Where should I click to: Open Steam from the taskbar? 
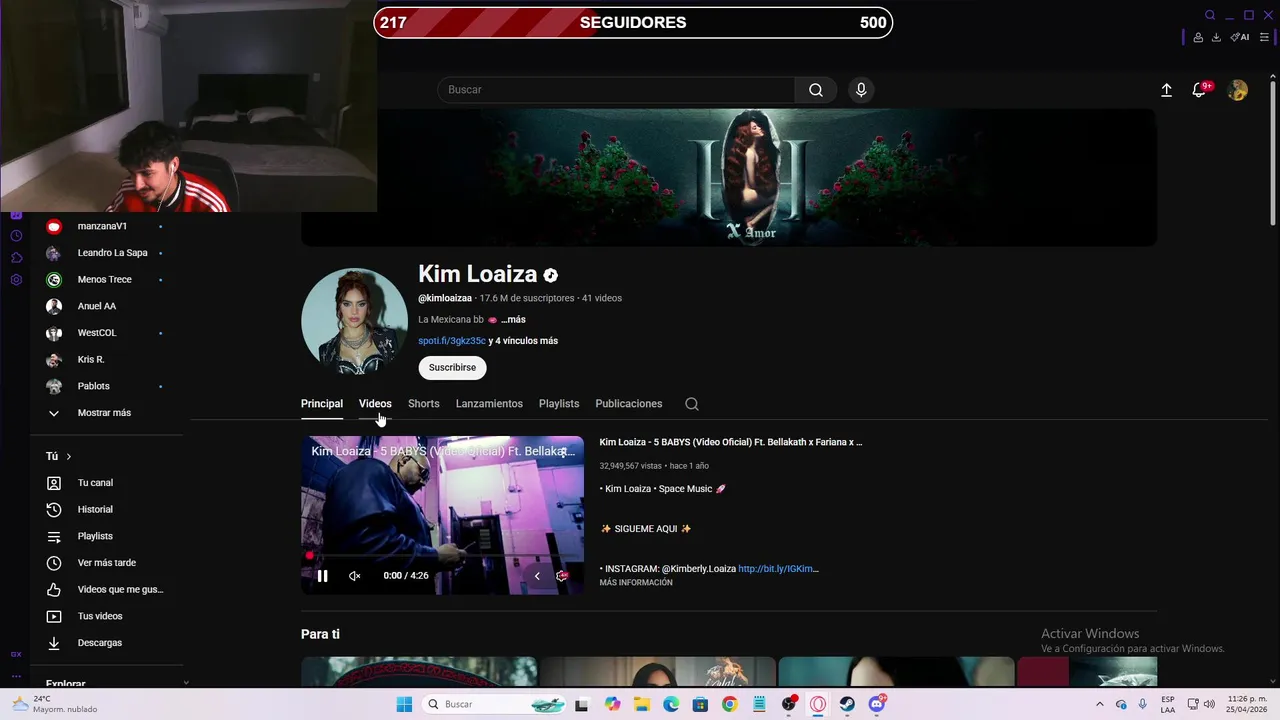(x=847, y=704)
